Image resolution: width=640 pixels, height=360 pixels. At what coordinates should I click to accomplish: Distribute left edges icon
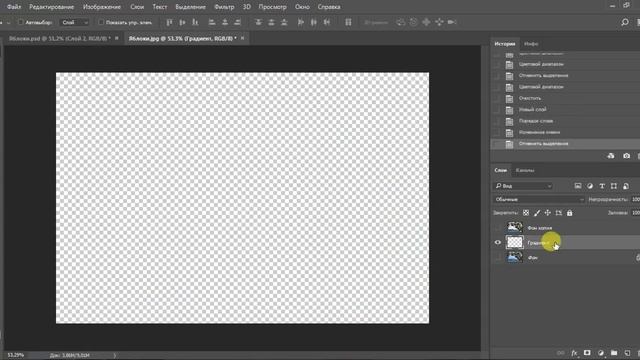tap(301, 22)
